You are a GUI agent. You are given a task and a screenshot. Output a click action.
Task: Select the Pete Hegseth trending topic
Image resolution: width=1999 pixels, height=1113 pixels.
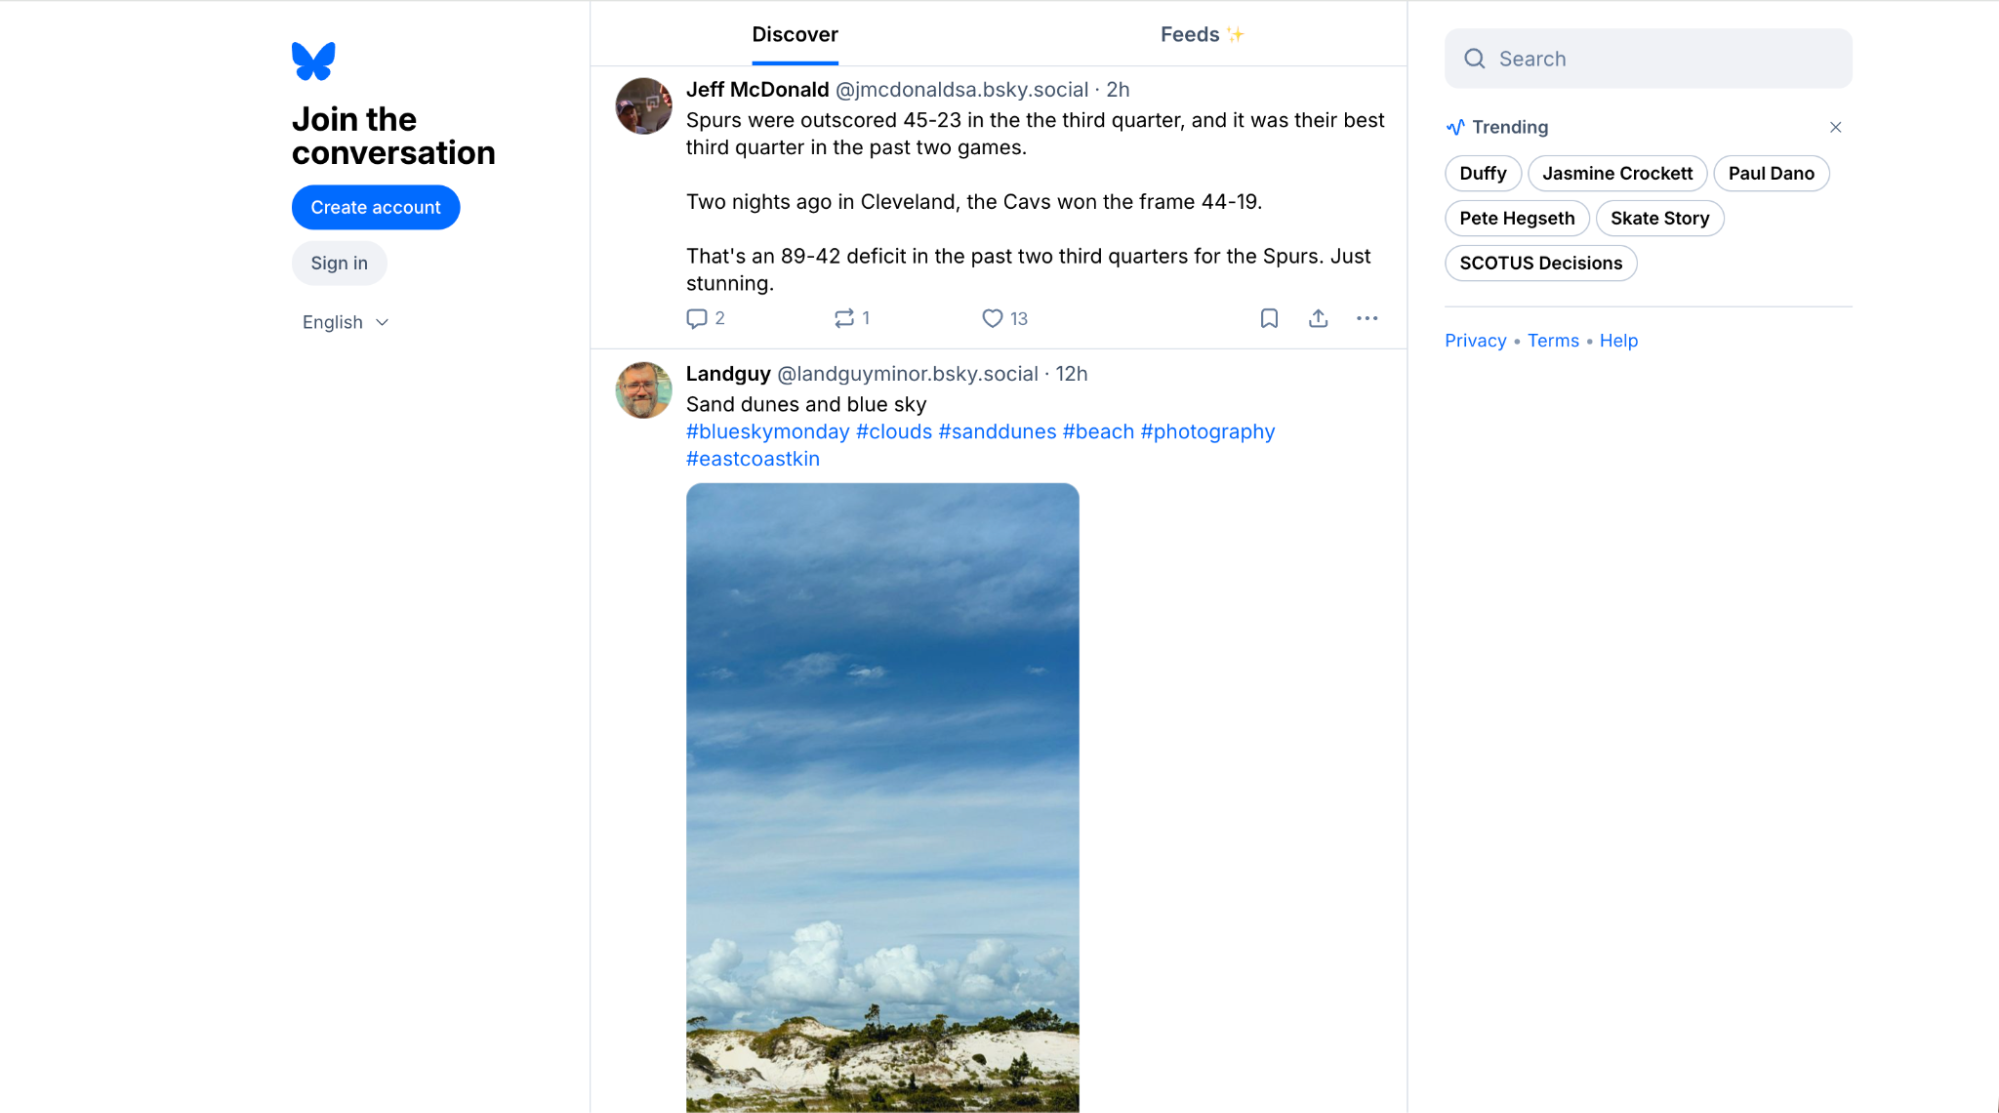tap(1517, 218)
